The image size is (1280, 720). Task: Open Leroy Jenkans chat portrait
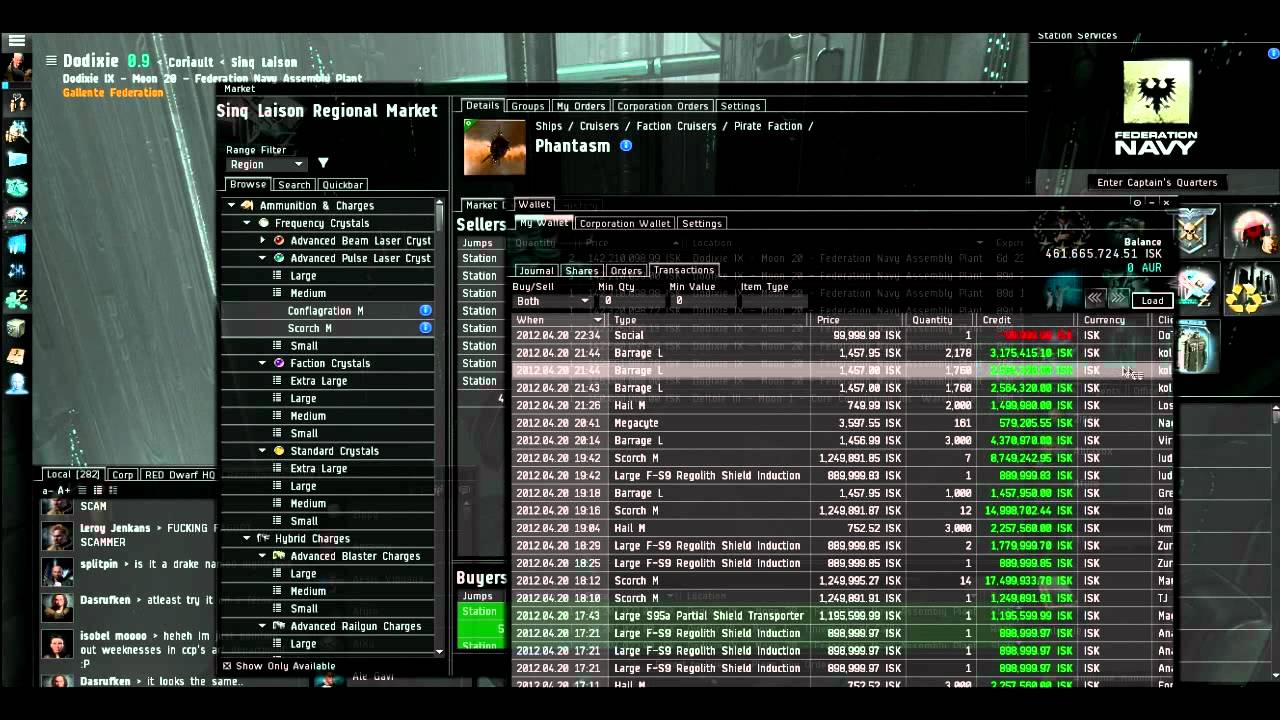(57, 537)
